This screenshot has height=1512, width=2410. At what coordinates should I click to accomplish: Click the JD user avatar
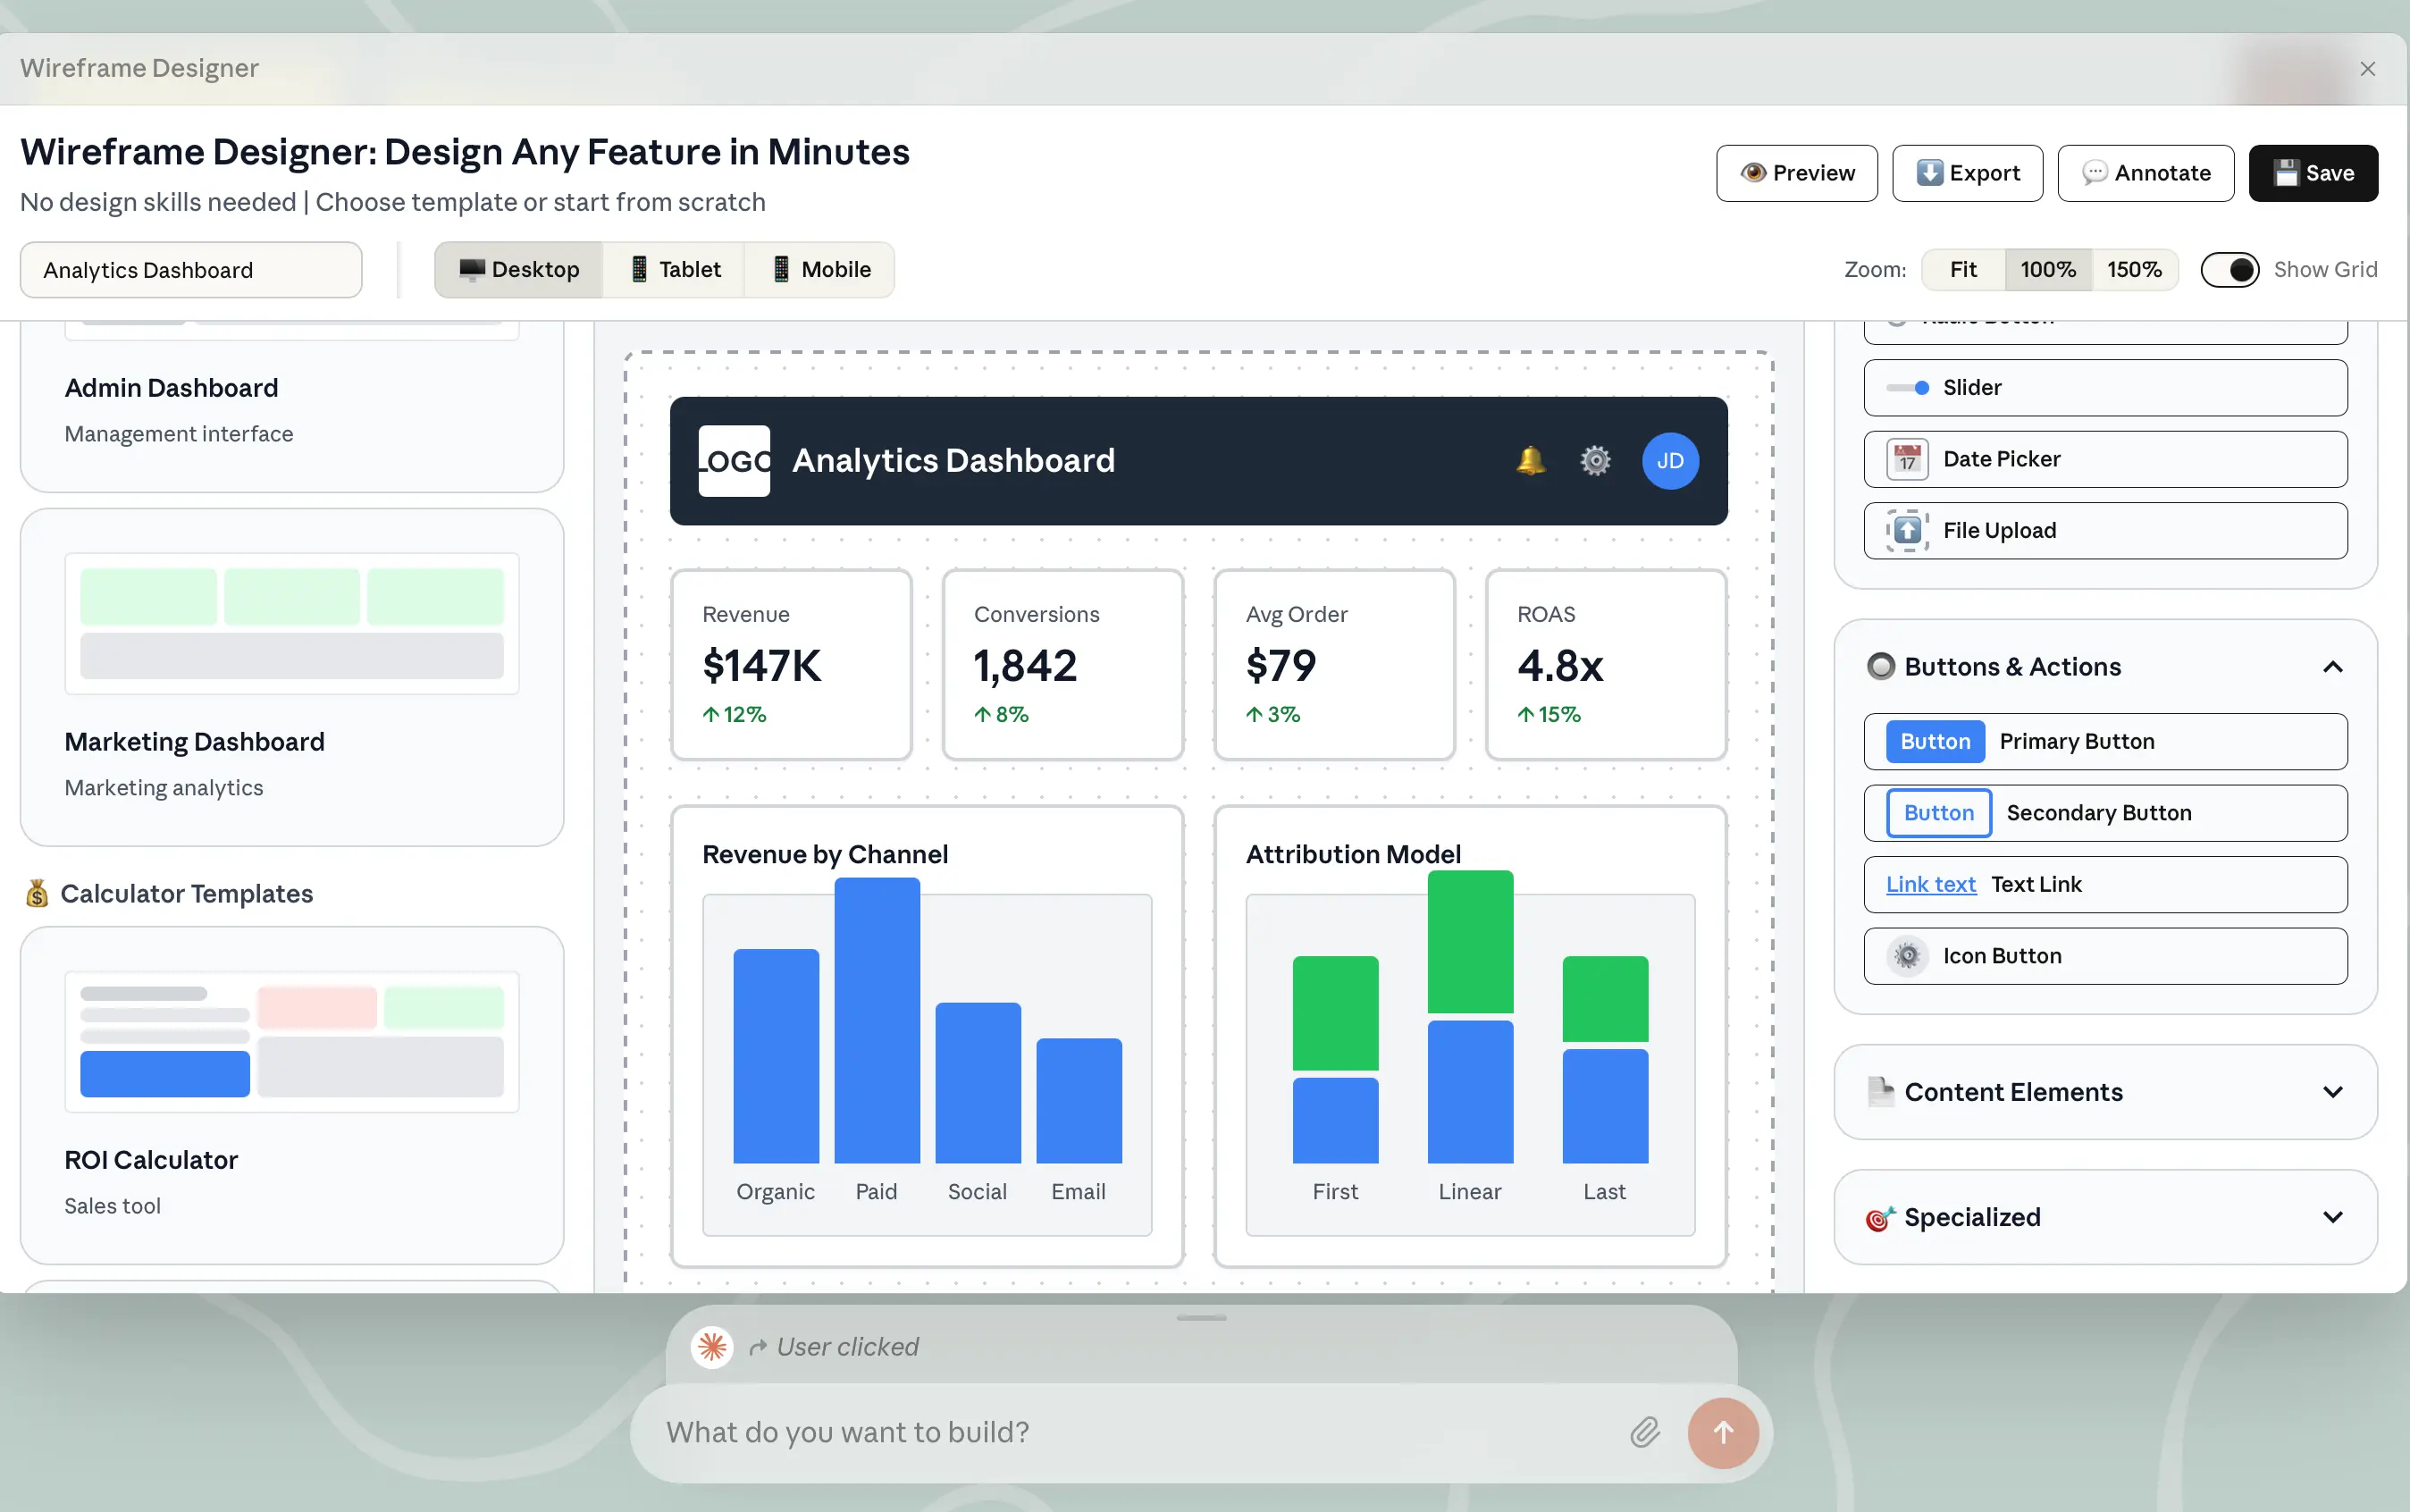click(x=1669, y=461)
